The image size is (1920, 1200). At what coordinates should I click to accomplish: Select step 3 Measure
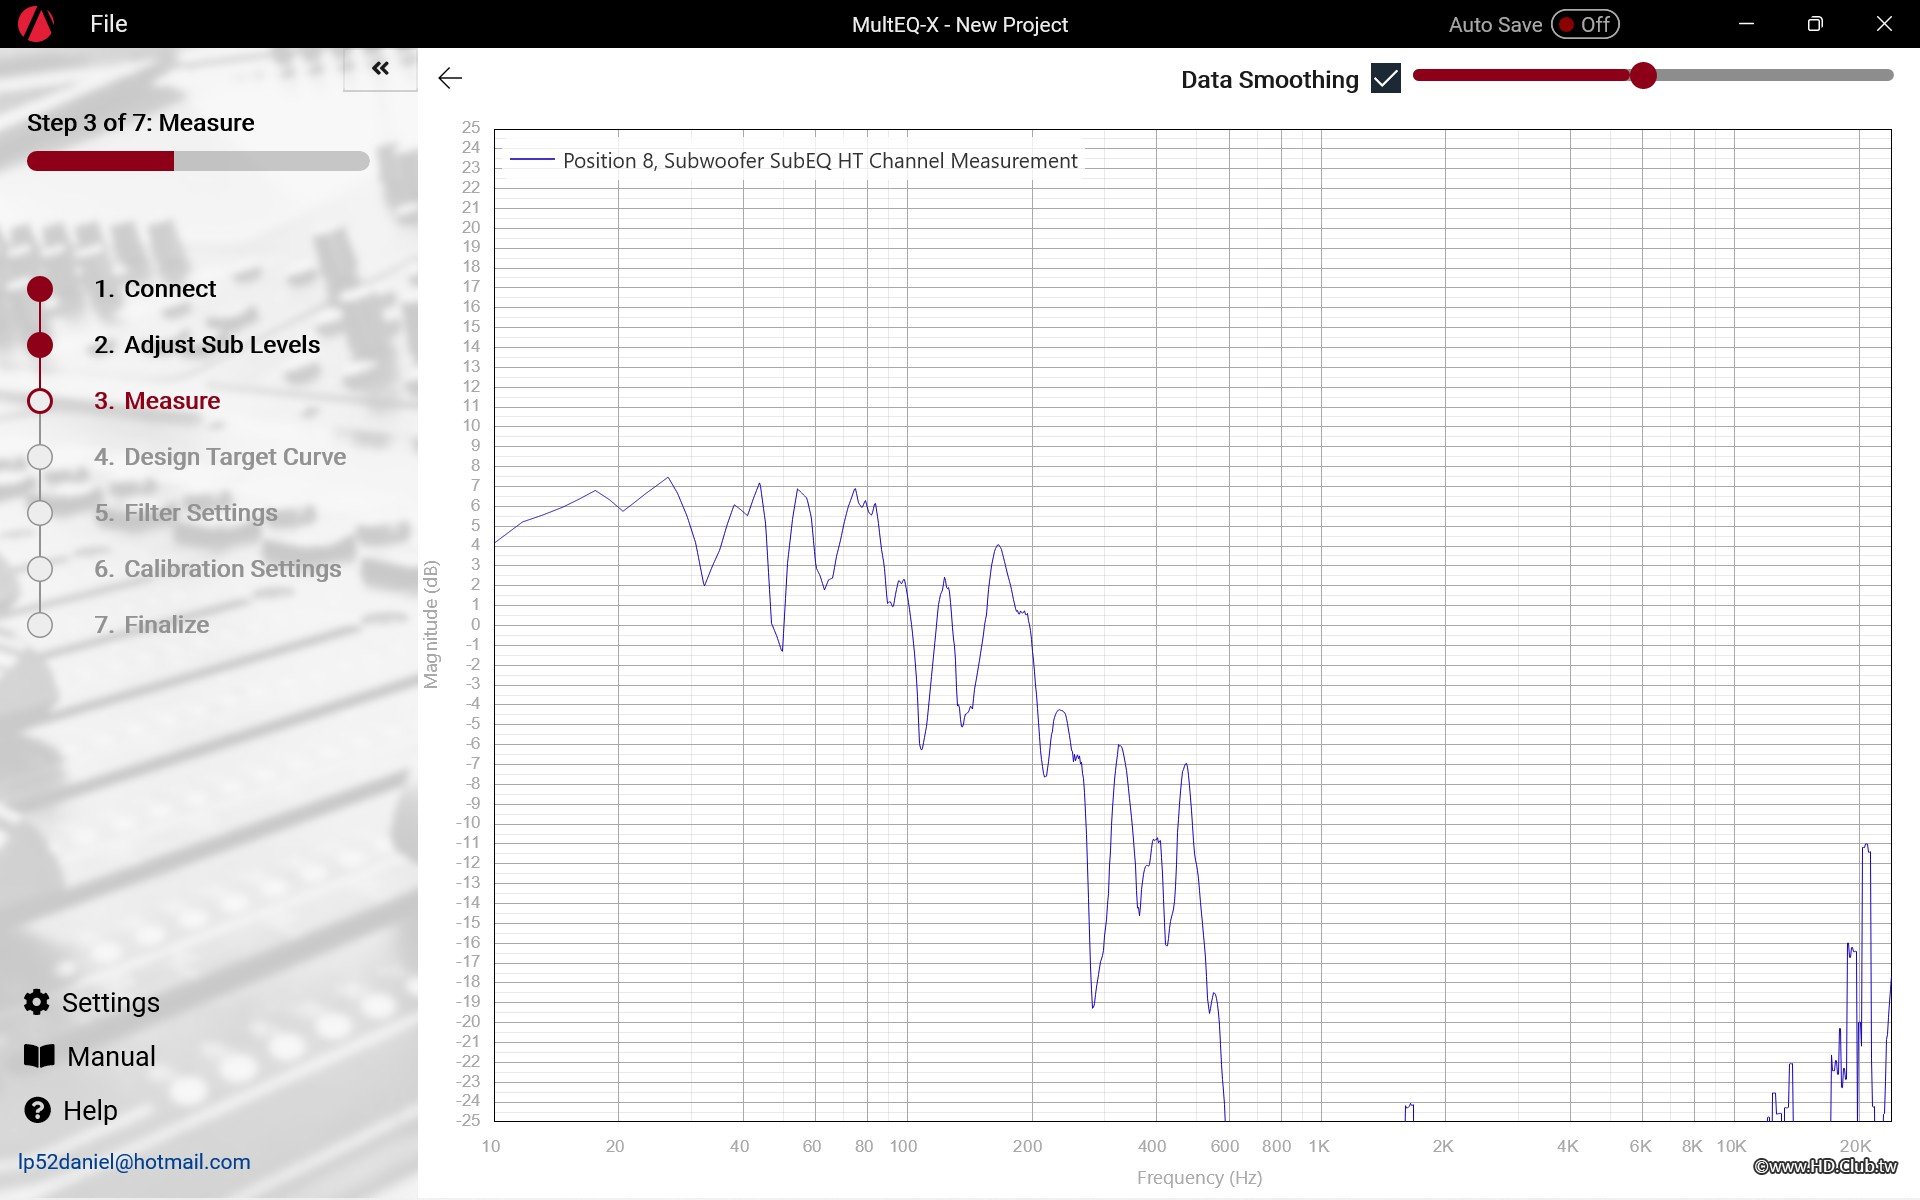pyautogui.click(x=157, y=401)
